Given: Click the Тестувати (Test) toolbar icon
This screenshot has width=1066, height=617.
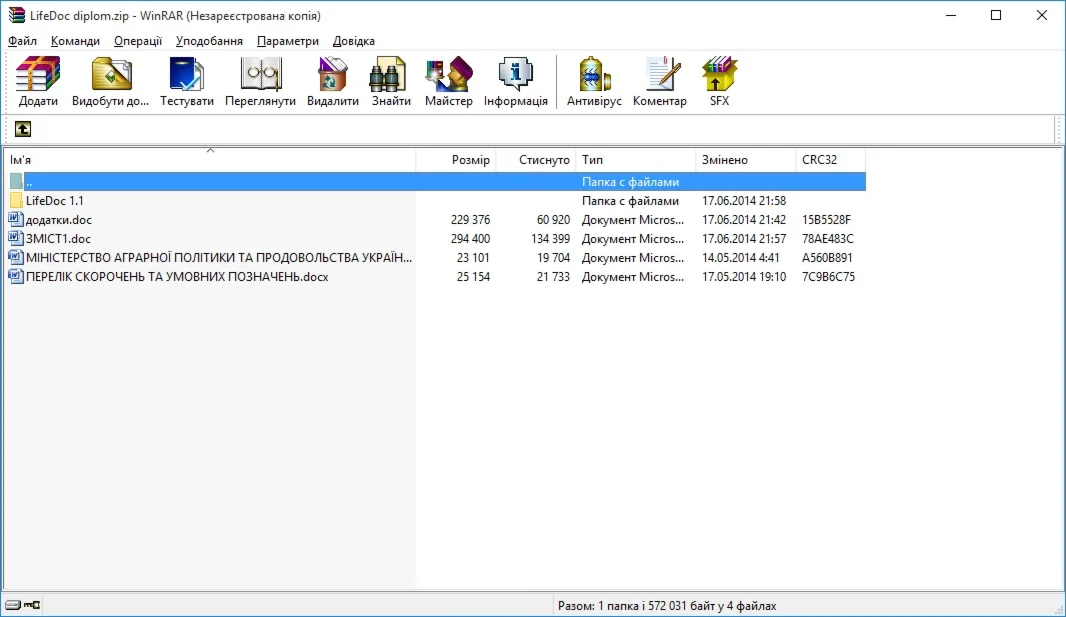Looking at the screenshot, I should coord(186,74).
